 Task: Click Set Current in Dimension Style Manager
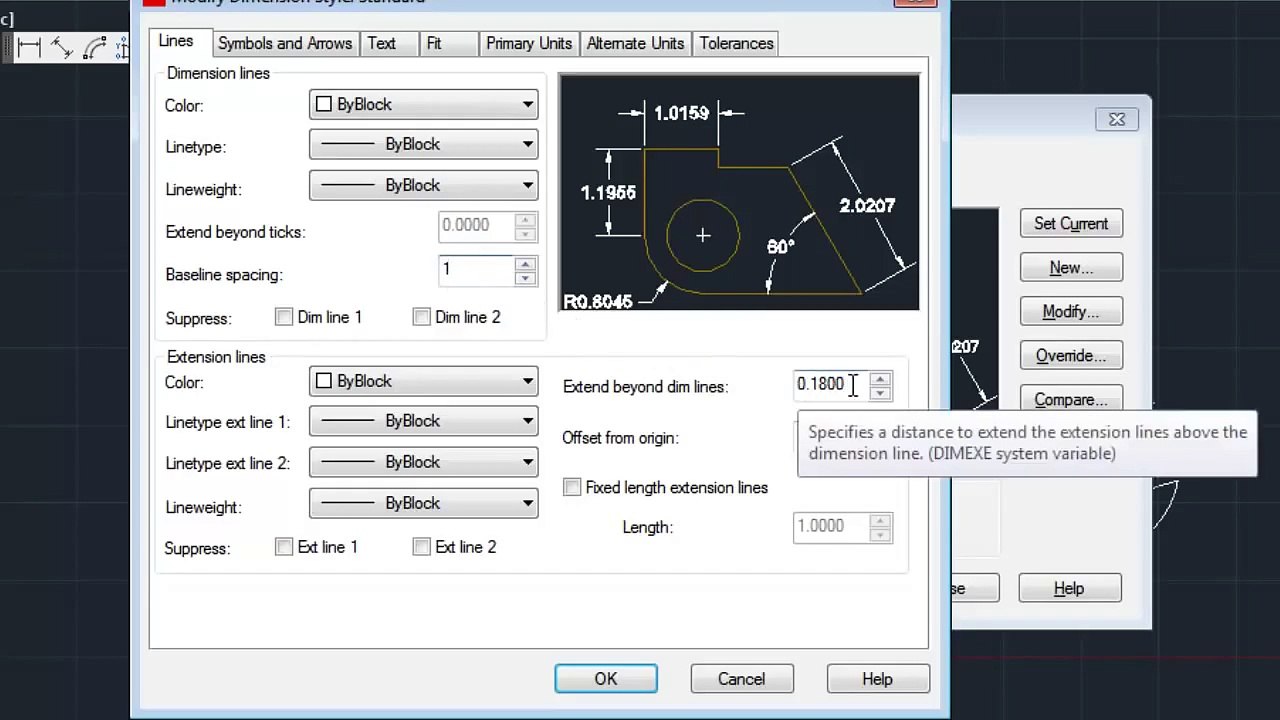point(1071,224)
